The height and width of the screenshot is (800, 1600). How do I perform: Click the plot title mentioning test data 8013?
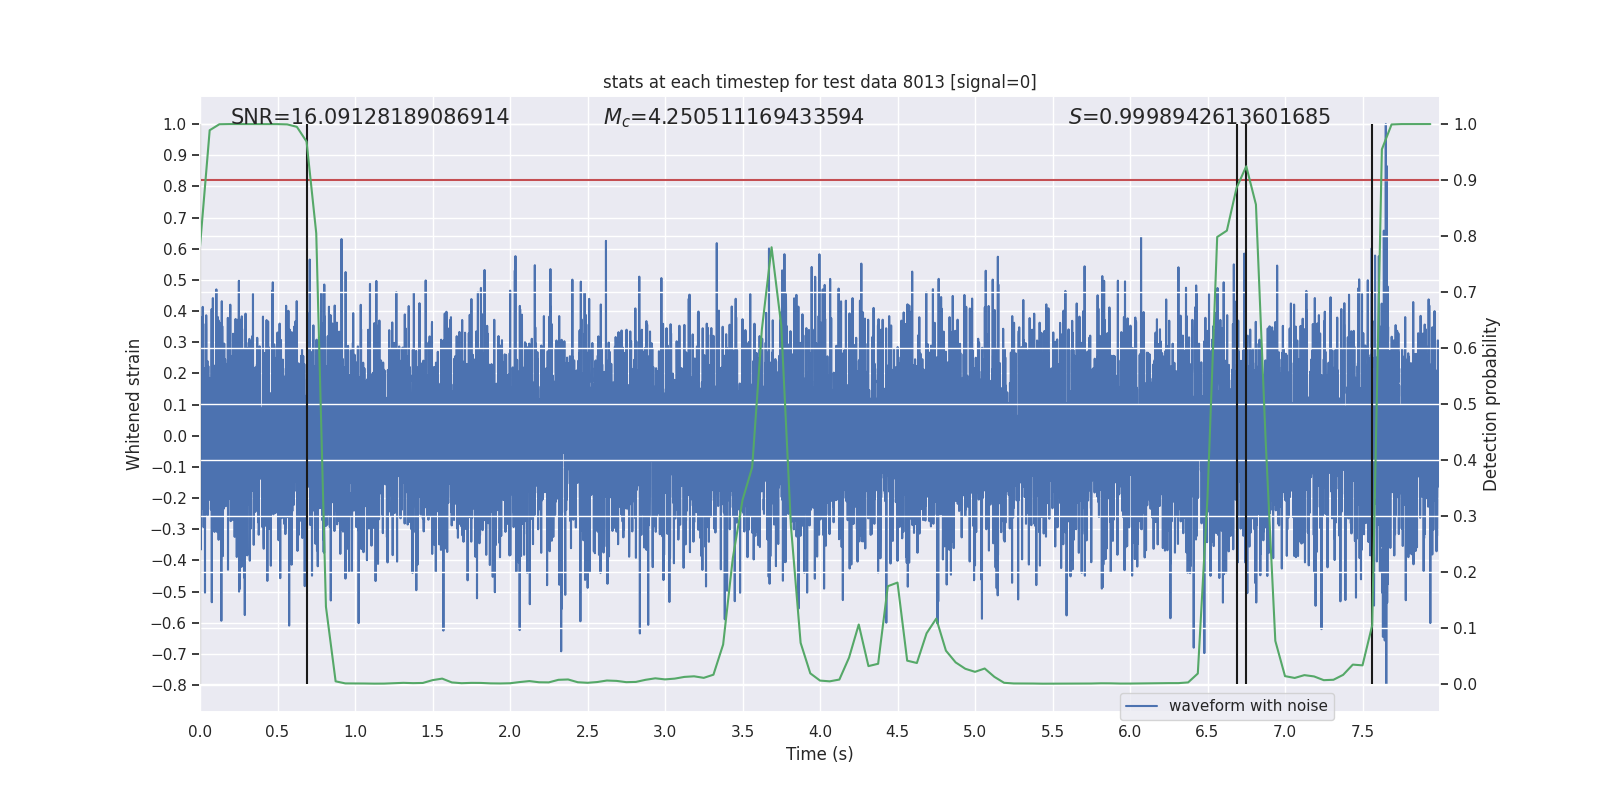(819, 82)
